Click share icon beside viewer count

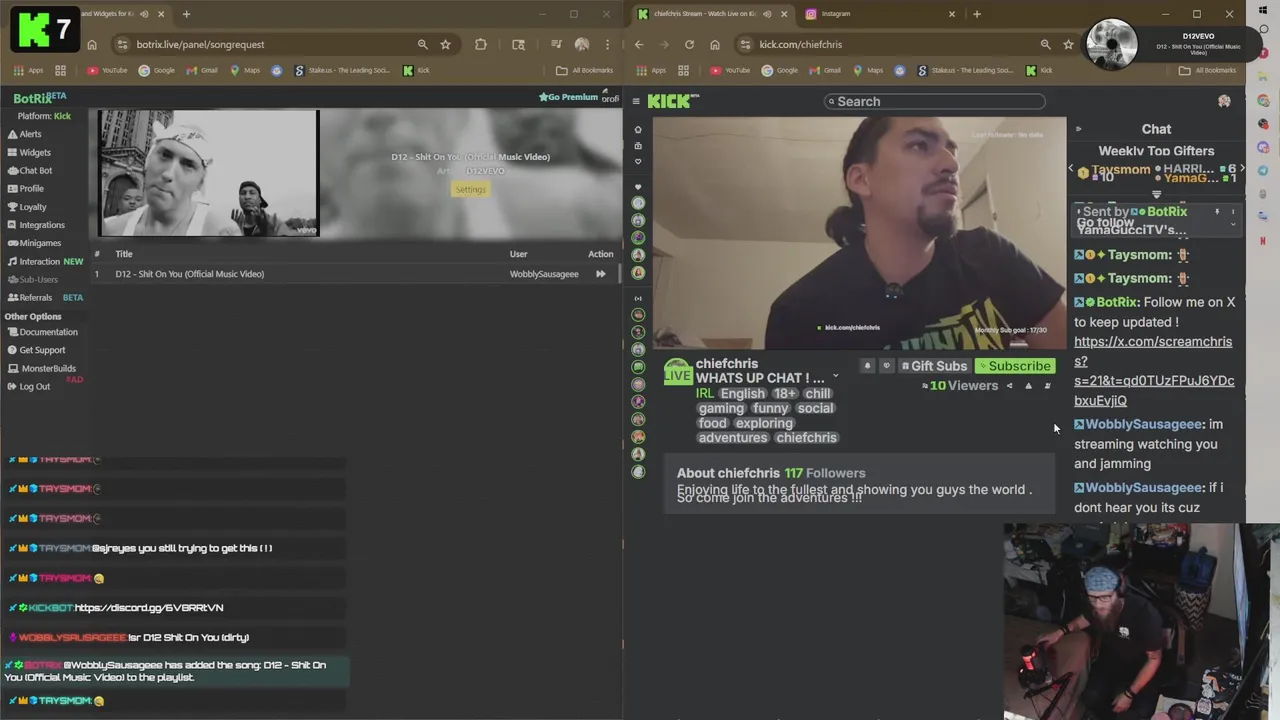click(x=1009, y=386)
